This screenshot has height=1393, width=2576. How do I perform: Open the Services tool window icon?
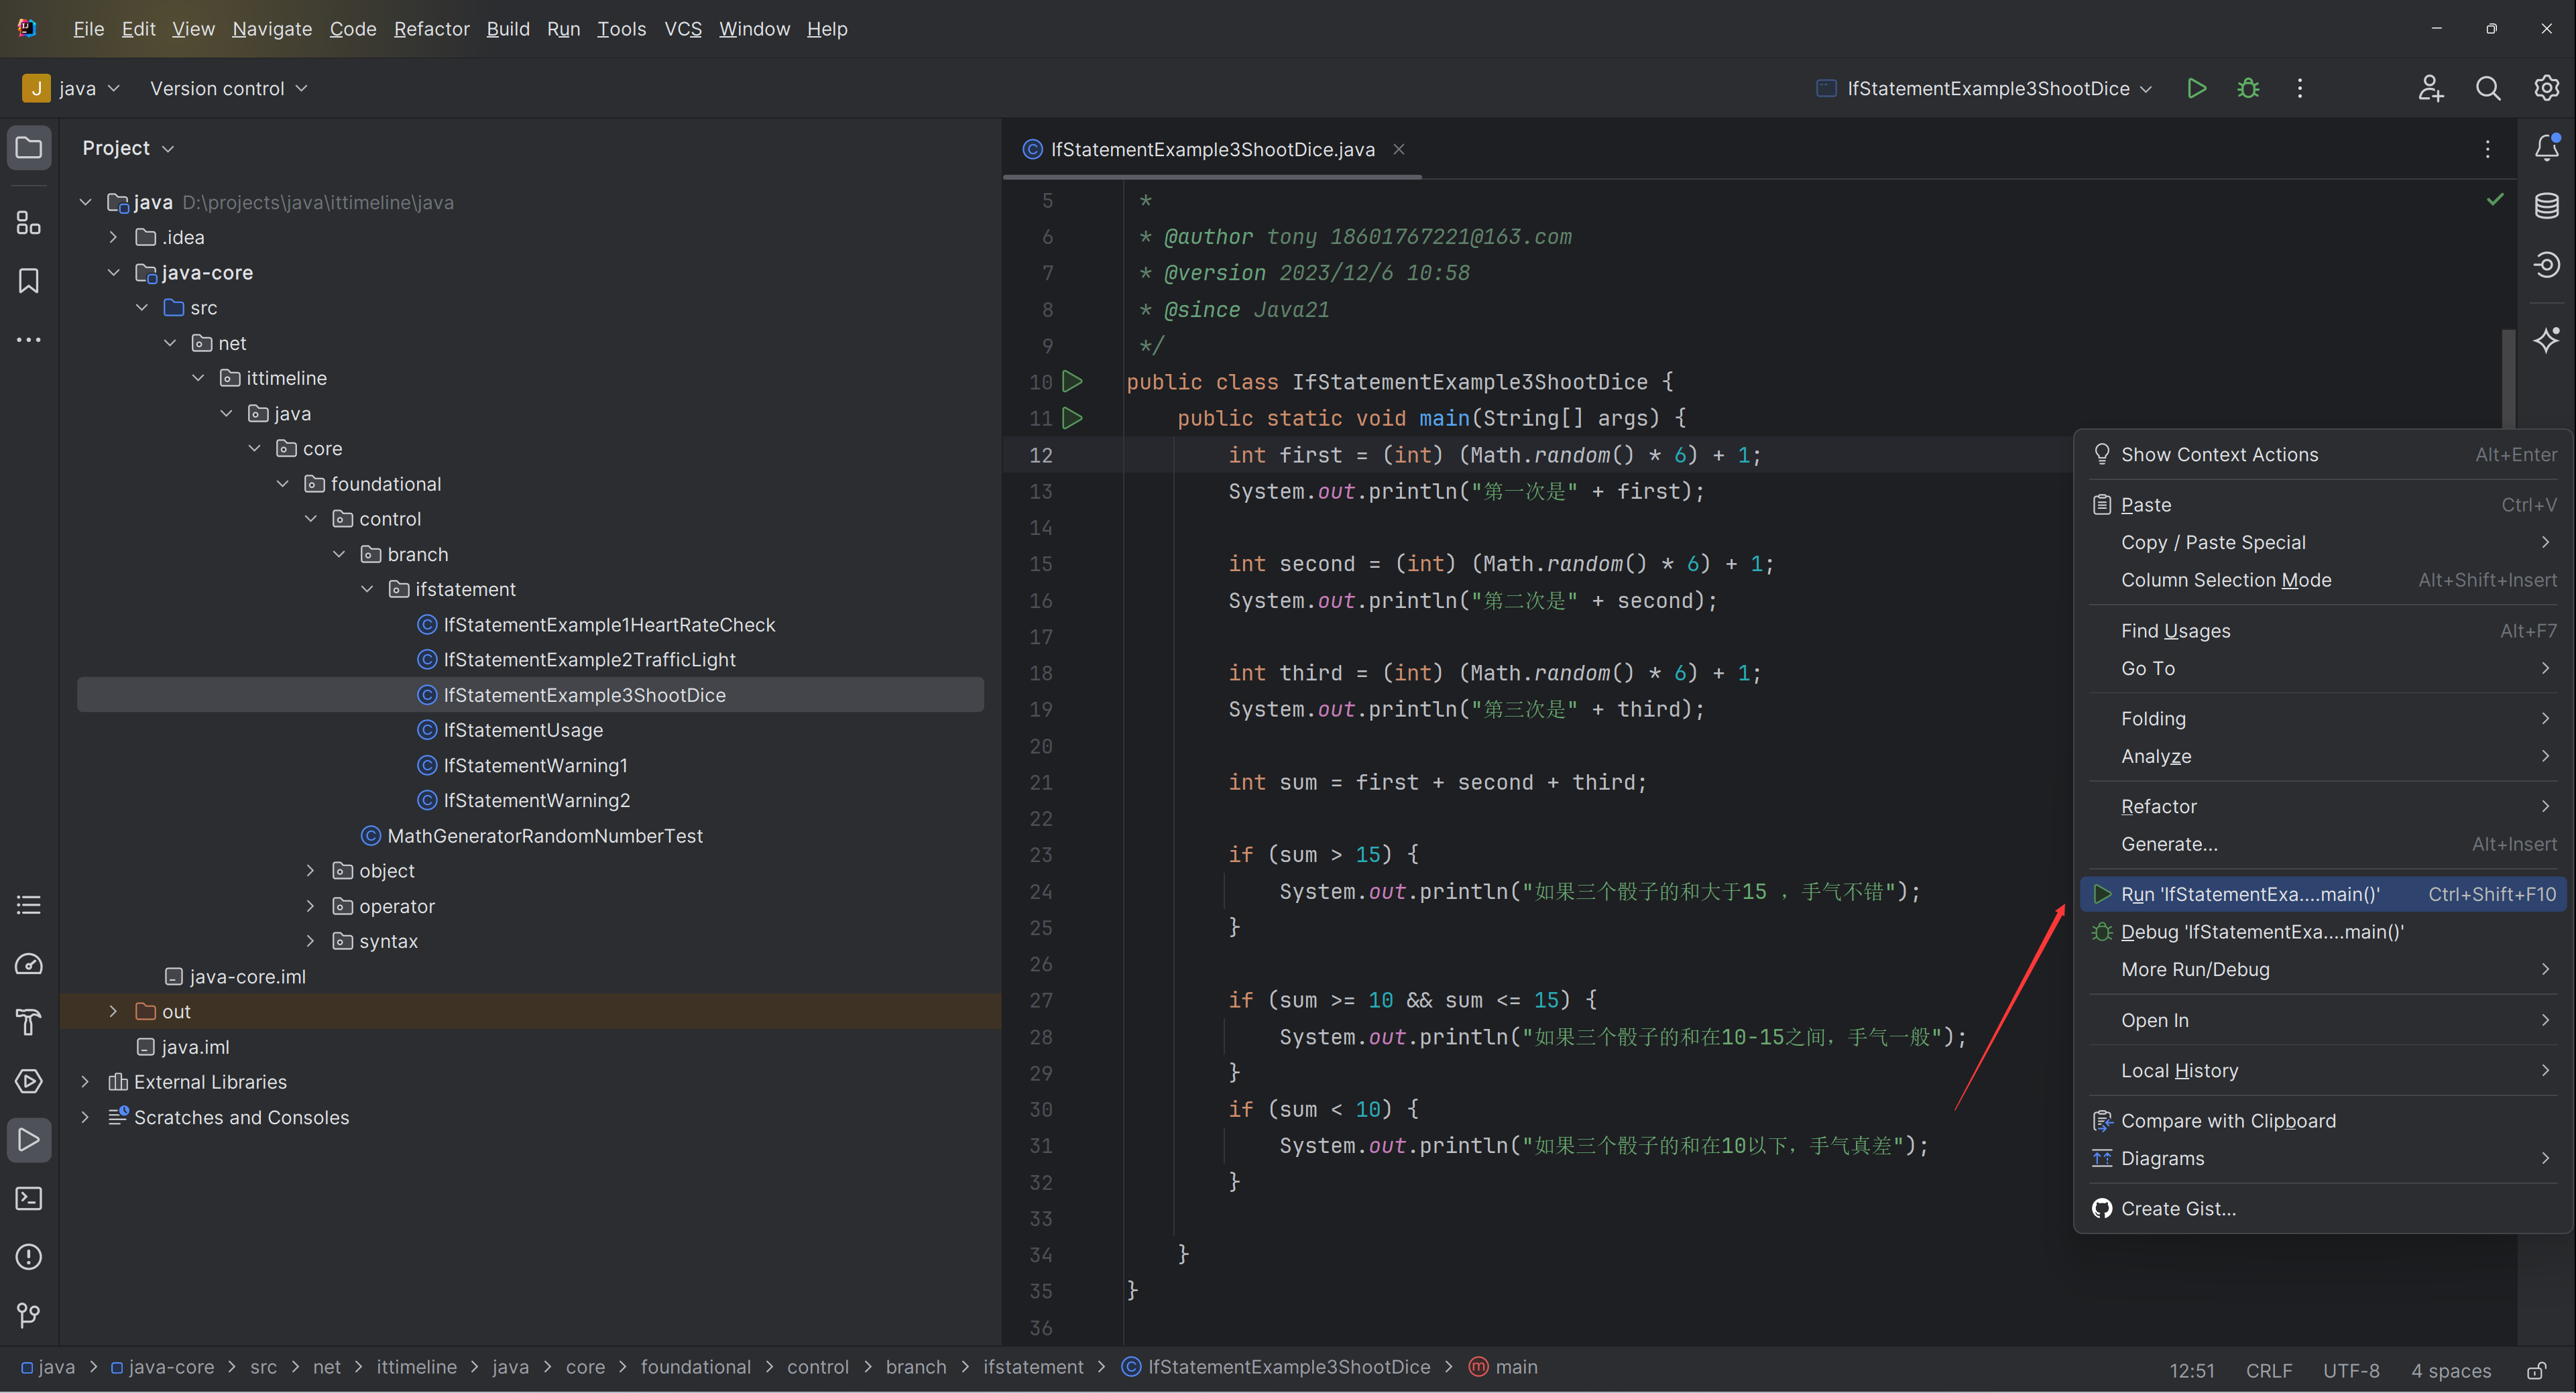pyautogui.click(x=29, y=1081)
